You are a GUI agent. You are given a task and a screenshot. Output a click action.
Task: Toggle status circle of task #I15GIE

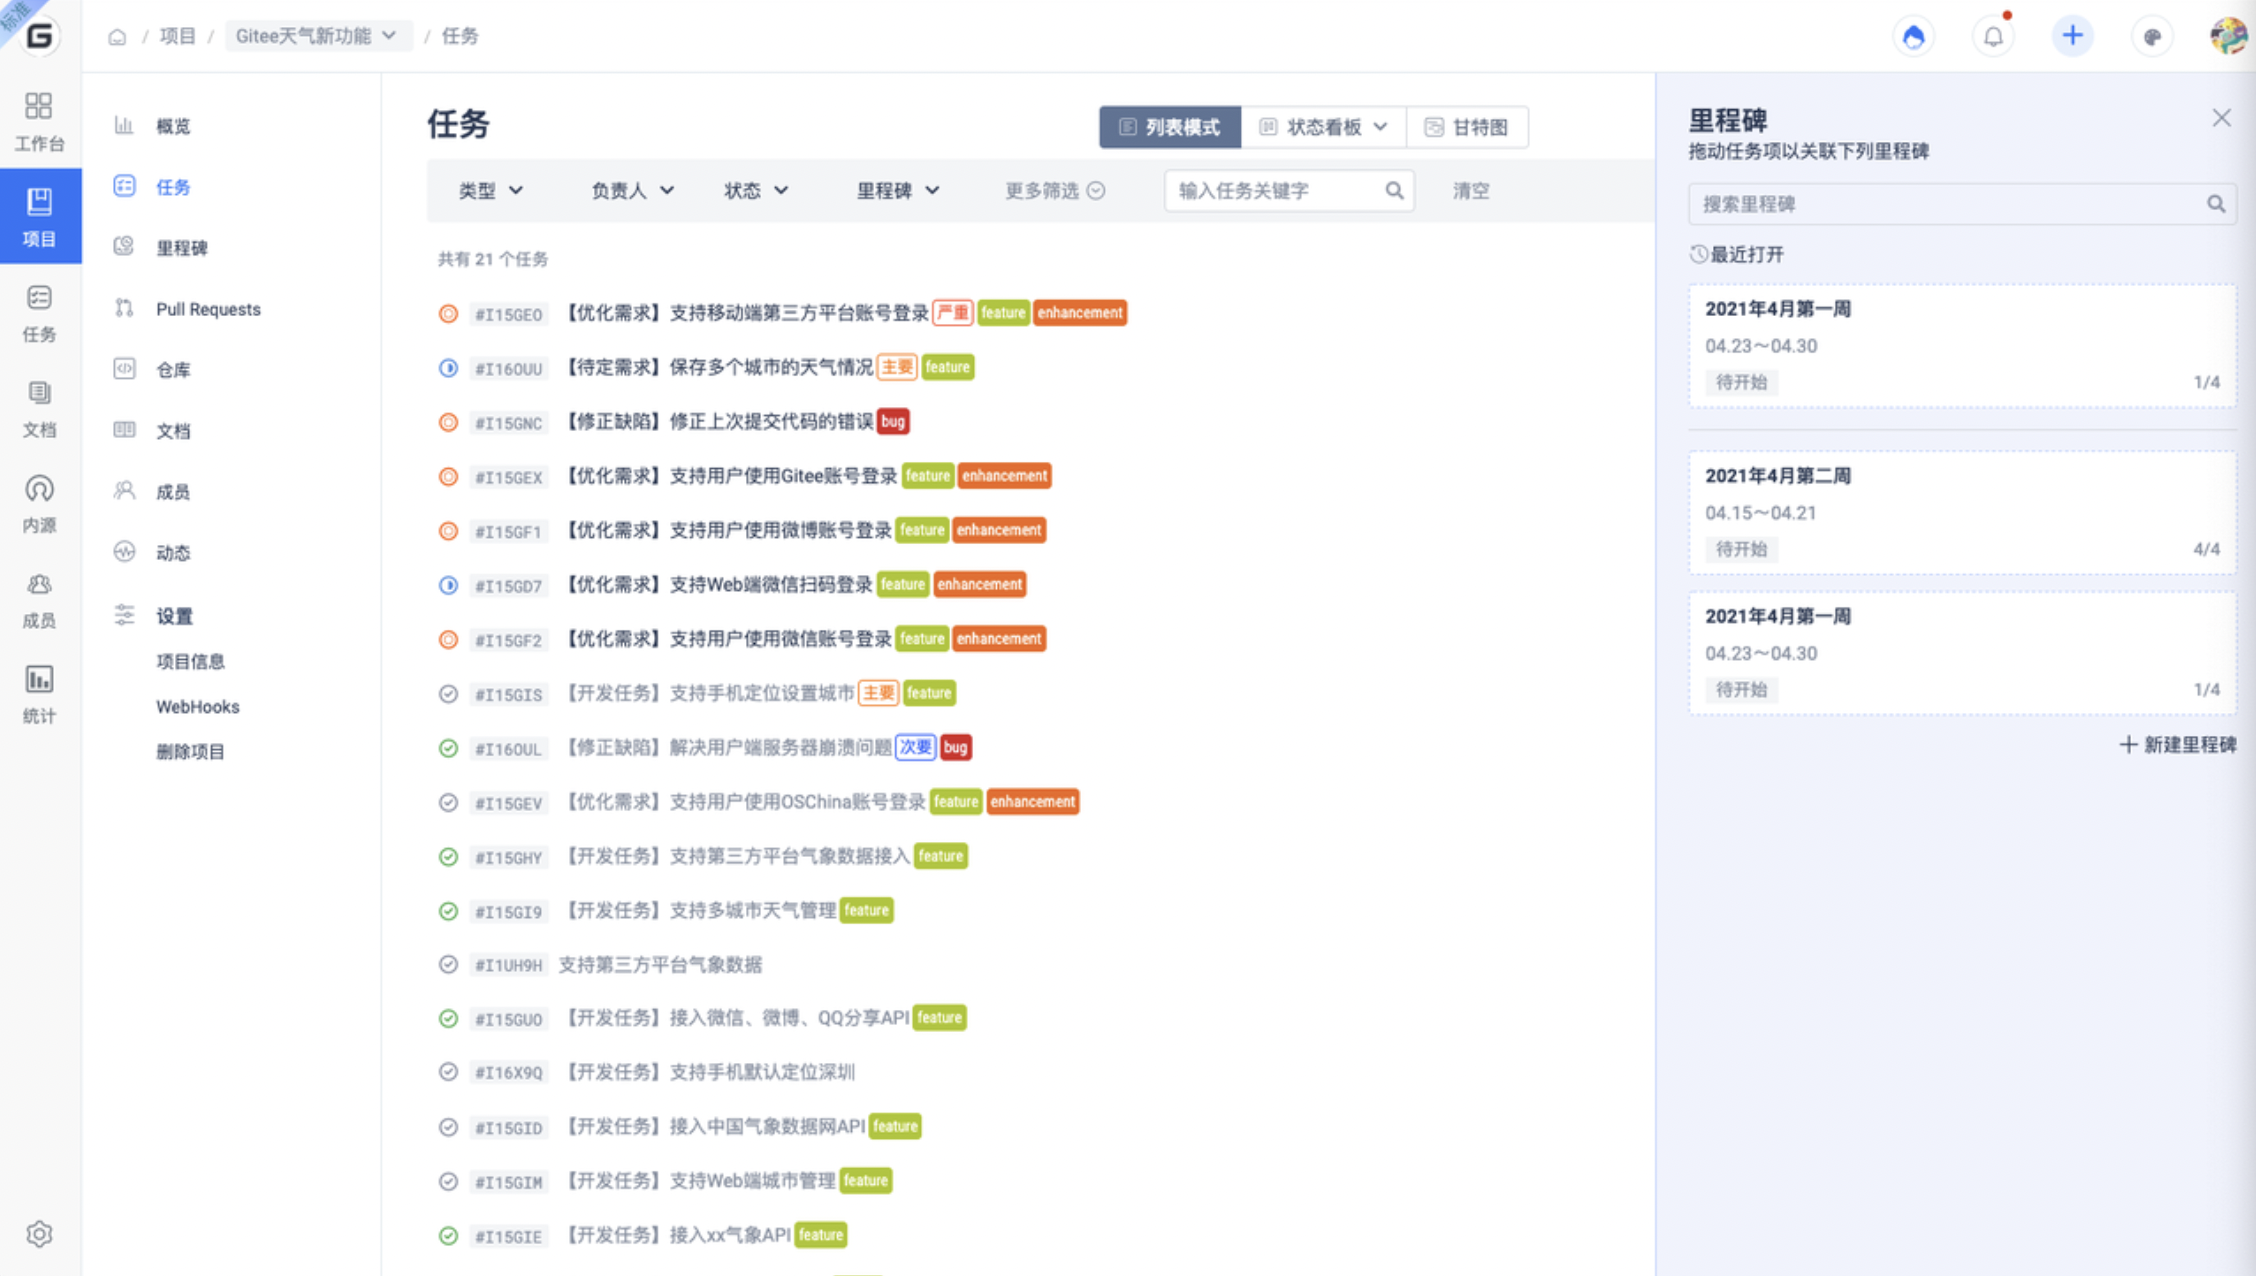point(448,1236)
